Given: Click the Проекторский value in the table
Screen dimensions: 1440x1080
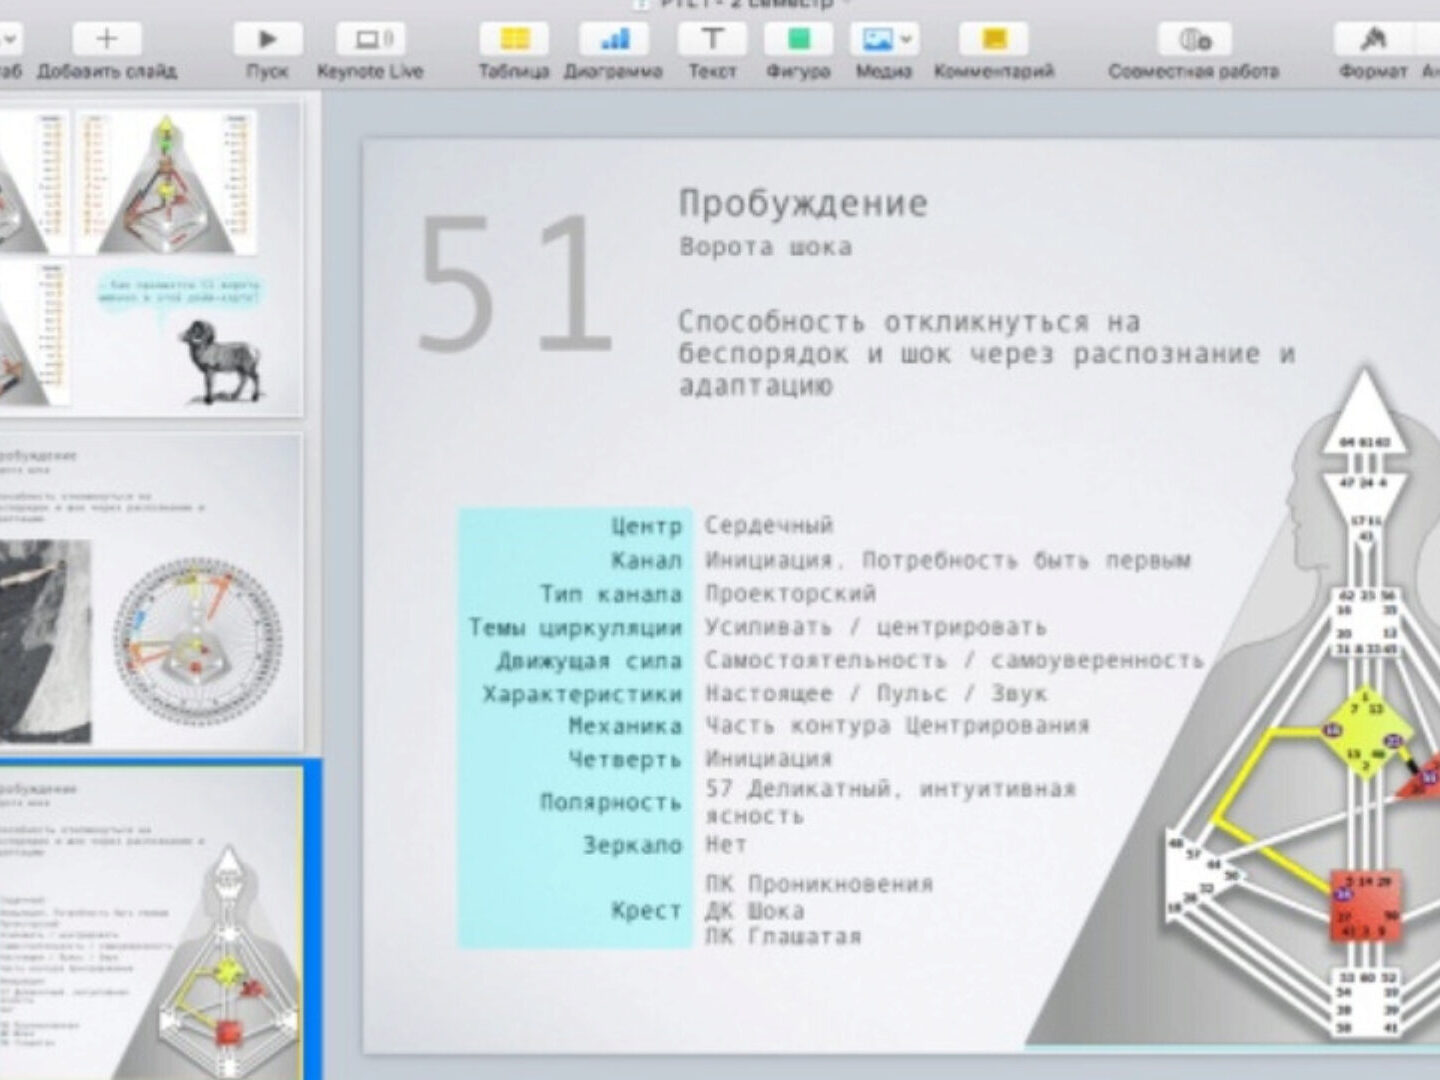Looking at the screenshot, I should [790, 593].
